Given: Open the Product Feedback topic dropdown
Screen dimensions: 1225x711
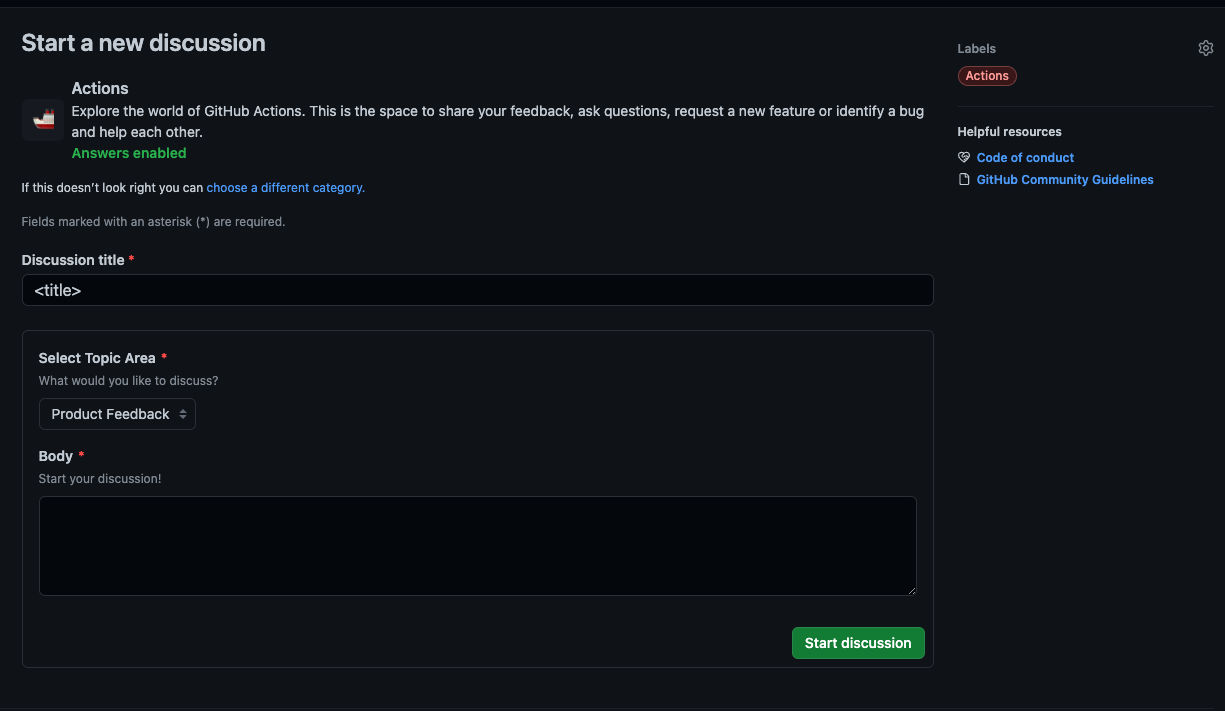Looking at the screenshot, I should (x=117, y=414).
